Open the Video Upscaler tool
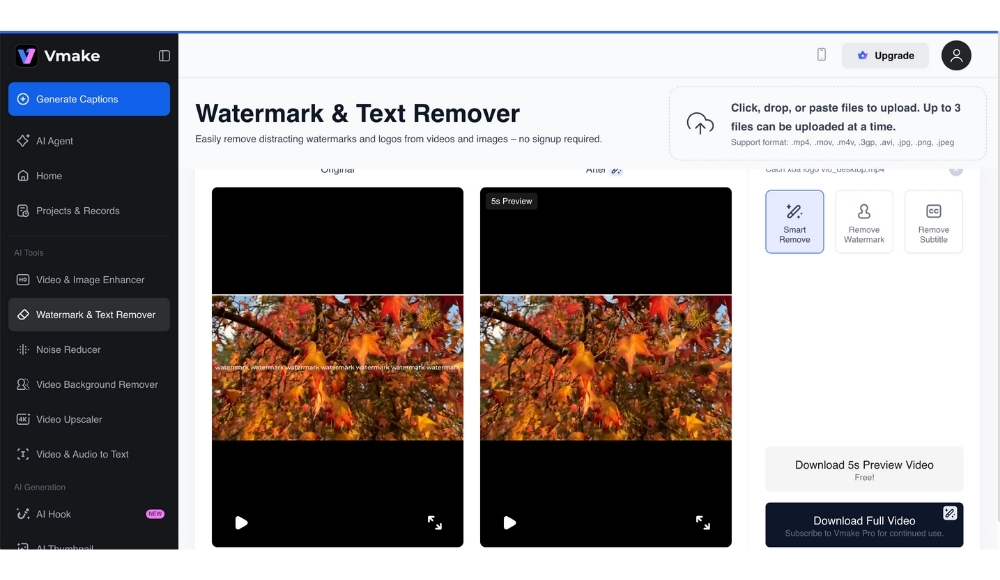 [x=69, y=420]
